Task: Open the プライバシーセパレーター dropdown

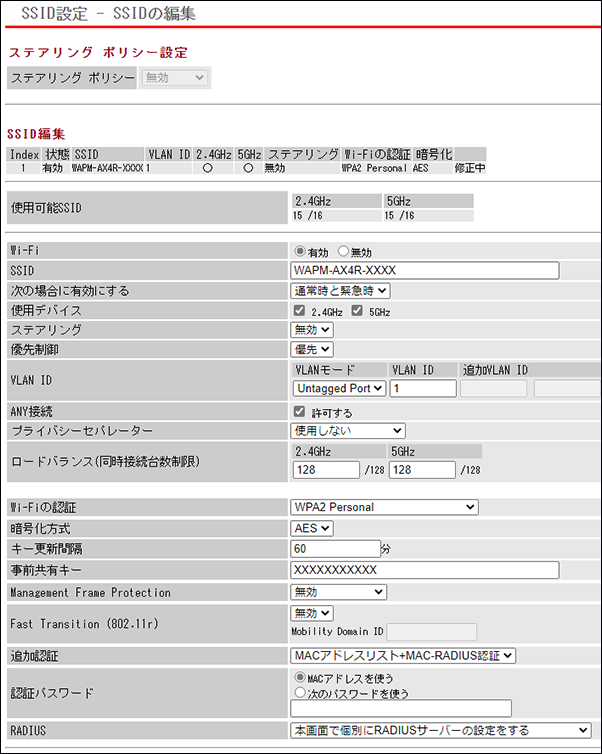Action: [348, 430]
